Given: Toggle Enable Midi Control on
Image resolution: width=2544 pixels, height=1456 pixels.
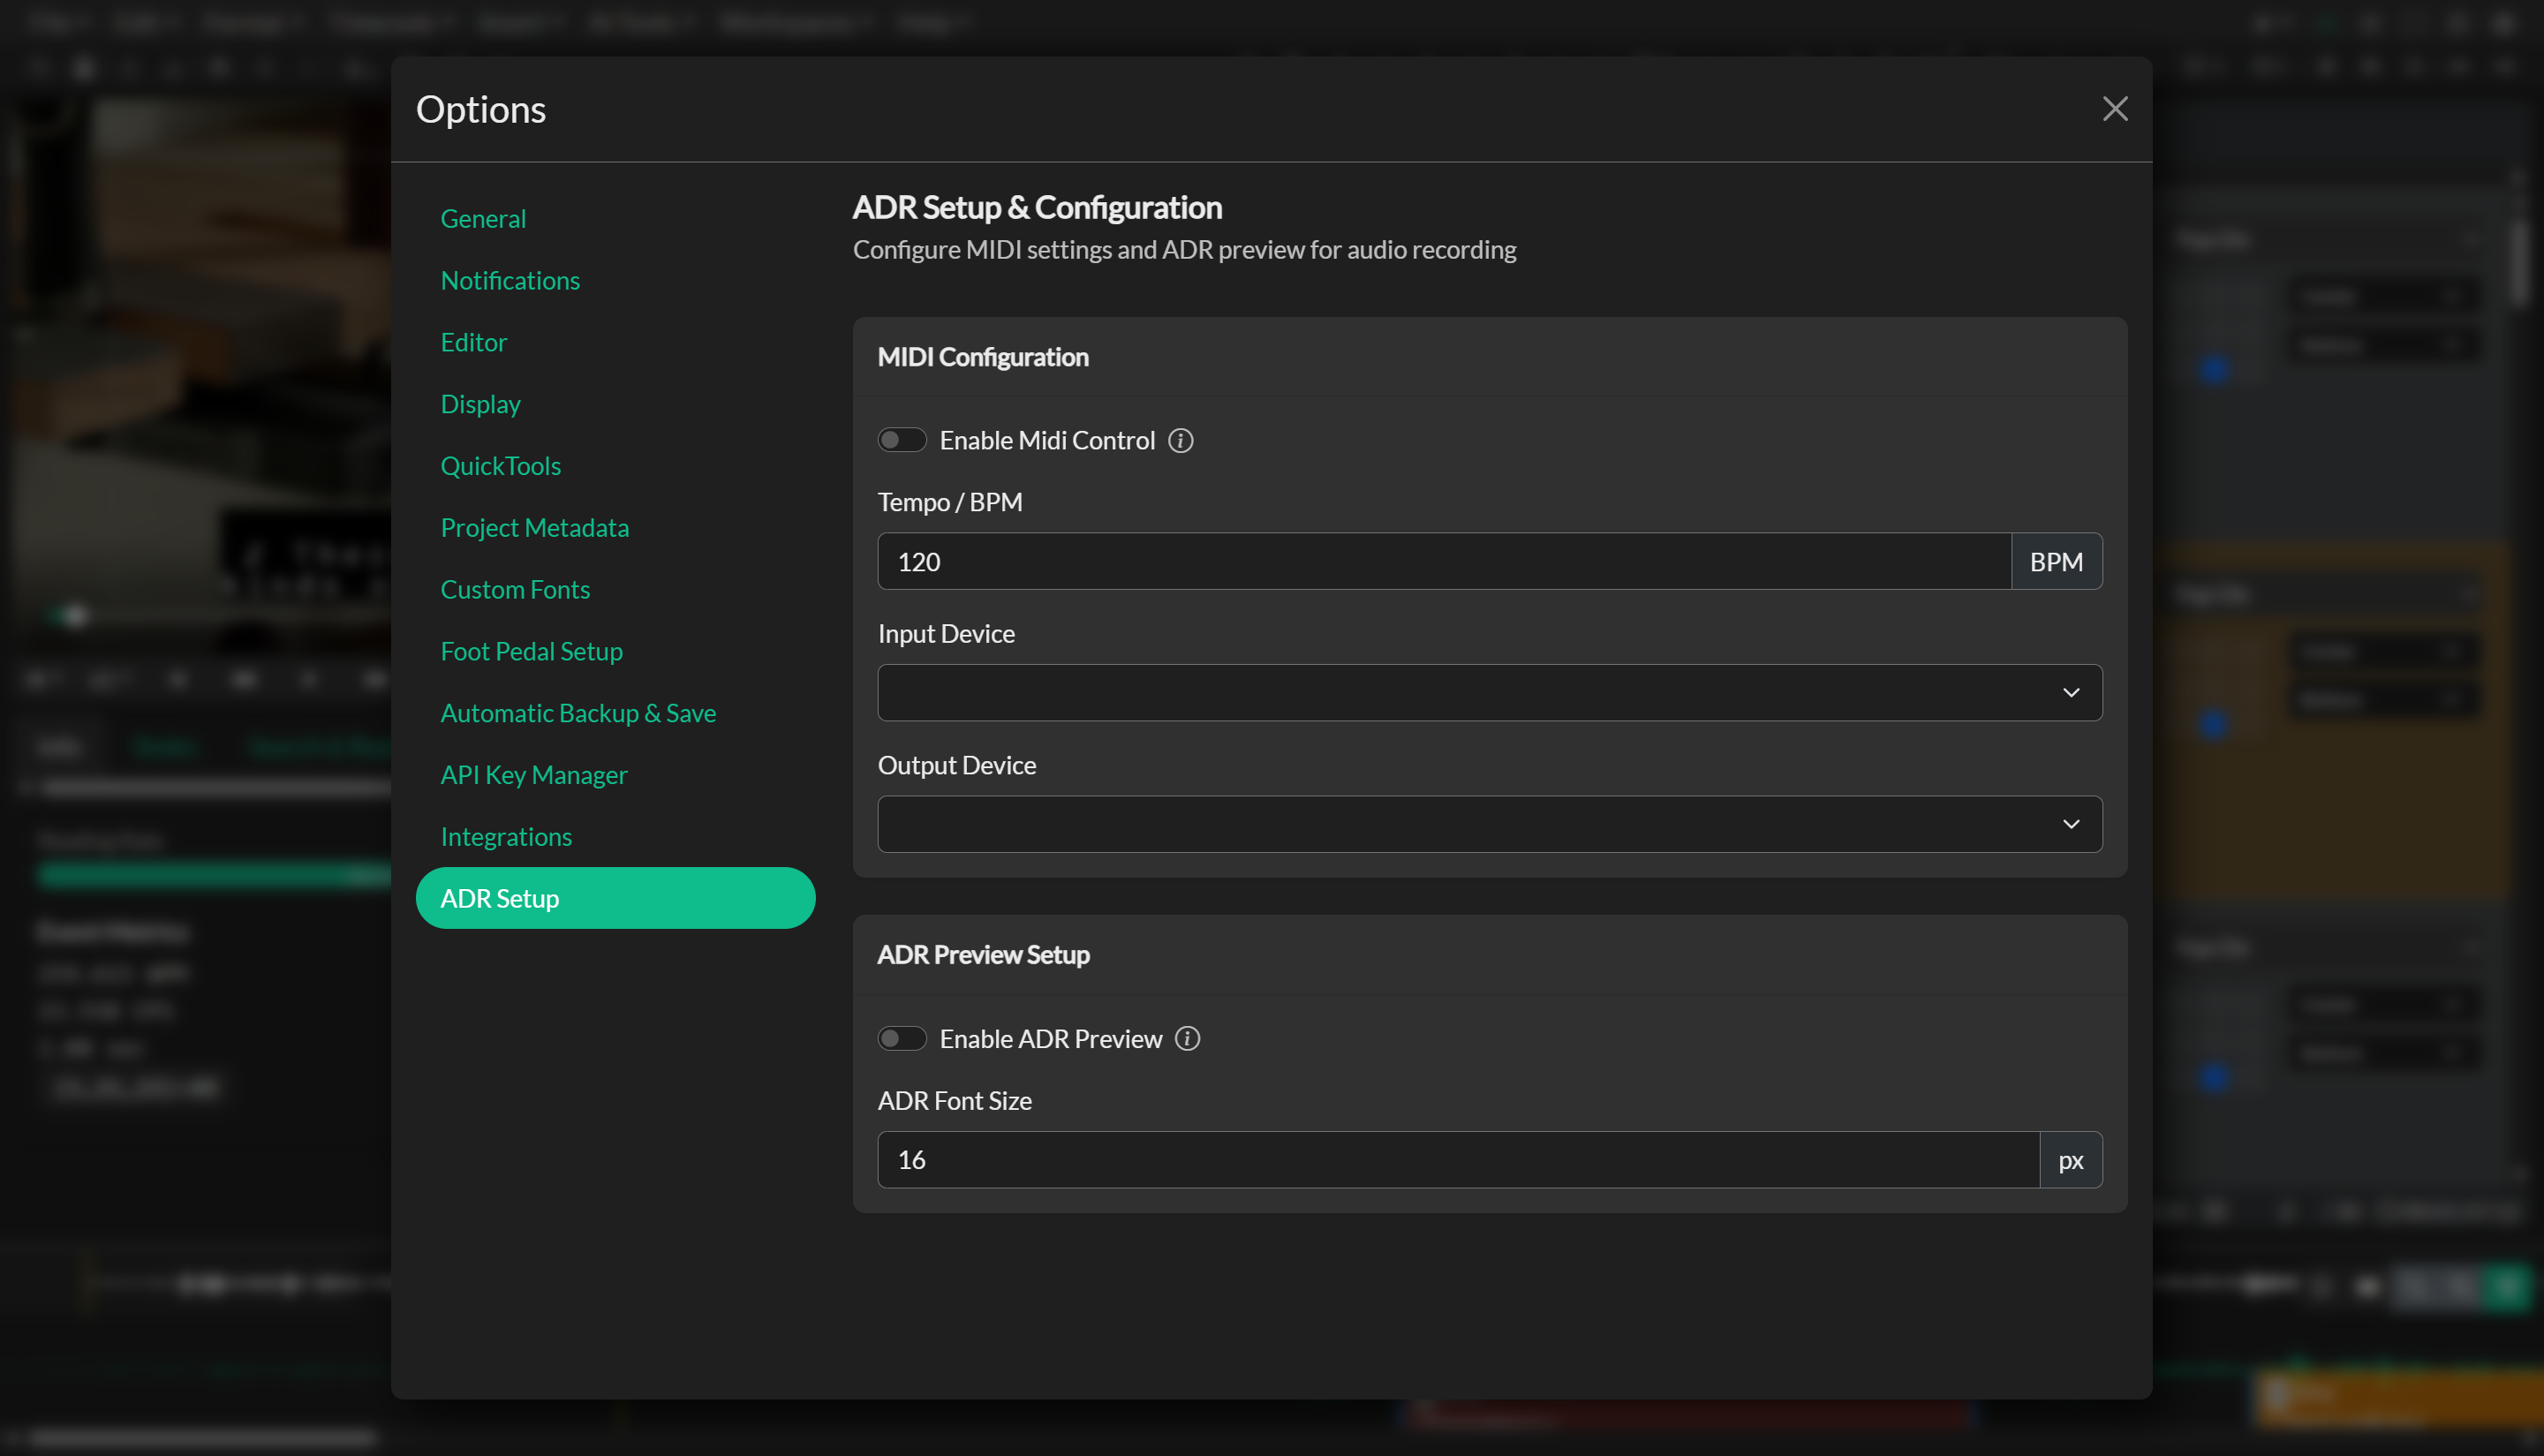Looking at the screenshot, I should click(902, 440).
